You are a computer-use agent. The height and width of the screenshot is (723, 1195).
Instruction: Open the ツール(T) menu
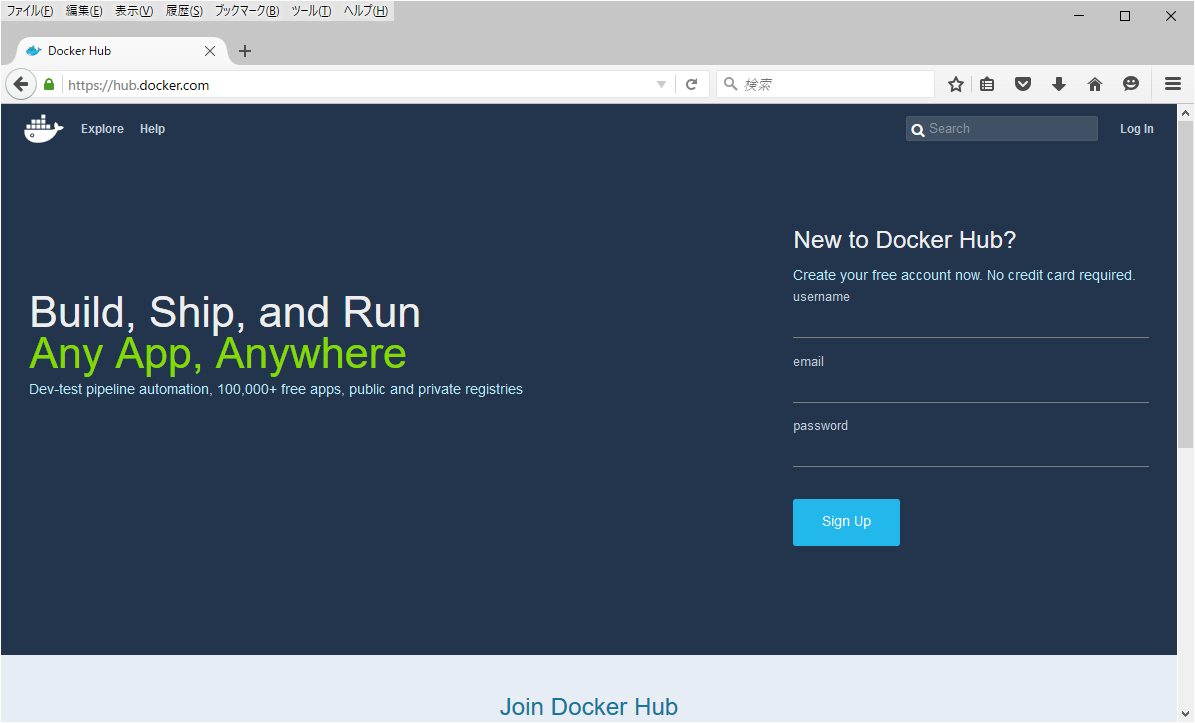pos(311,11)
